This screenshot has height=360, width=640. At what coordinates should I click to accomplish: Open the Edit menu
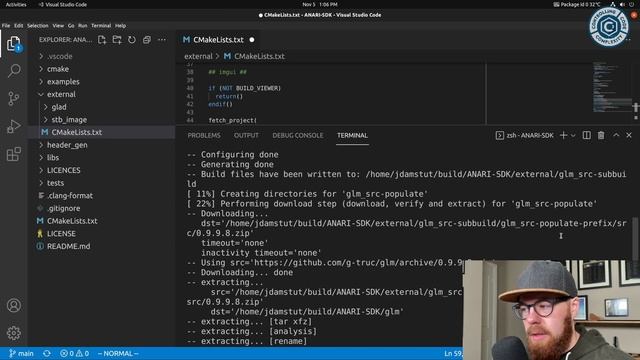coord(19,25)
